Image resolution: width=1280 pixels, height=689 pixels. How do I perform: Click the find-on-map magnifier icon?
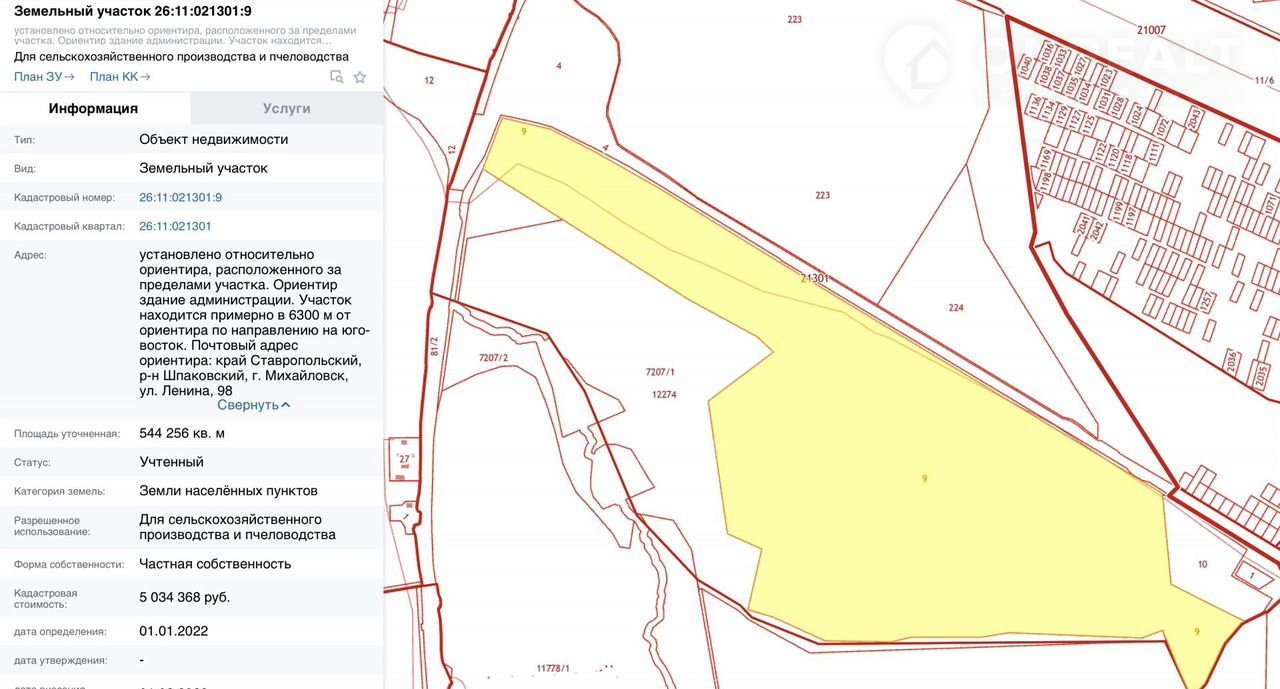337,77
